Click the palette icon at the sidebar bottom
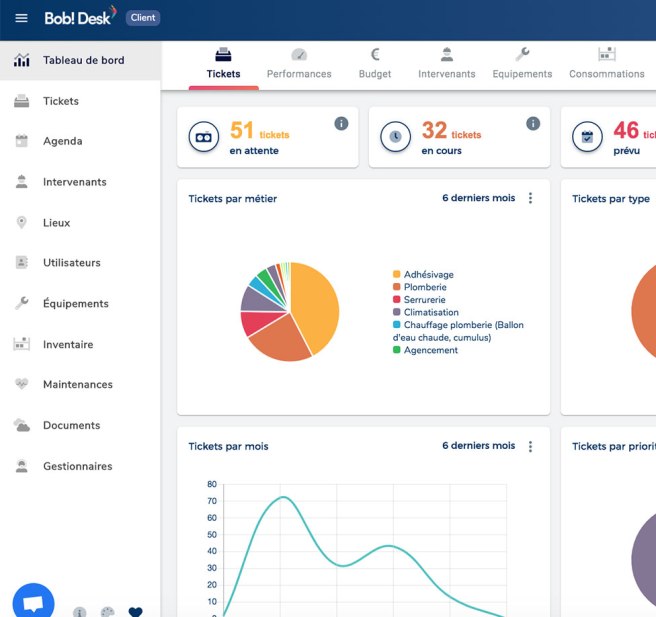 [108, 612]
